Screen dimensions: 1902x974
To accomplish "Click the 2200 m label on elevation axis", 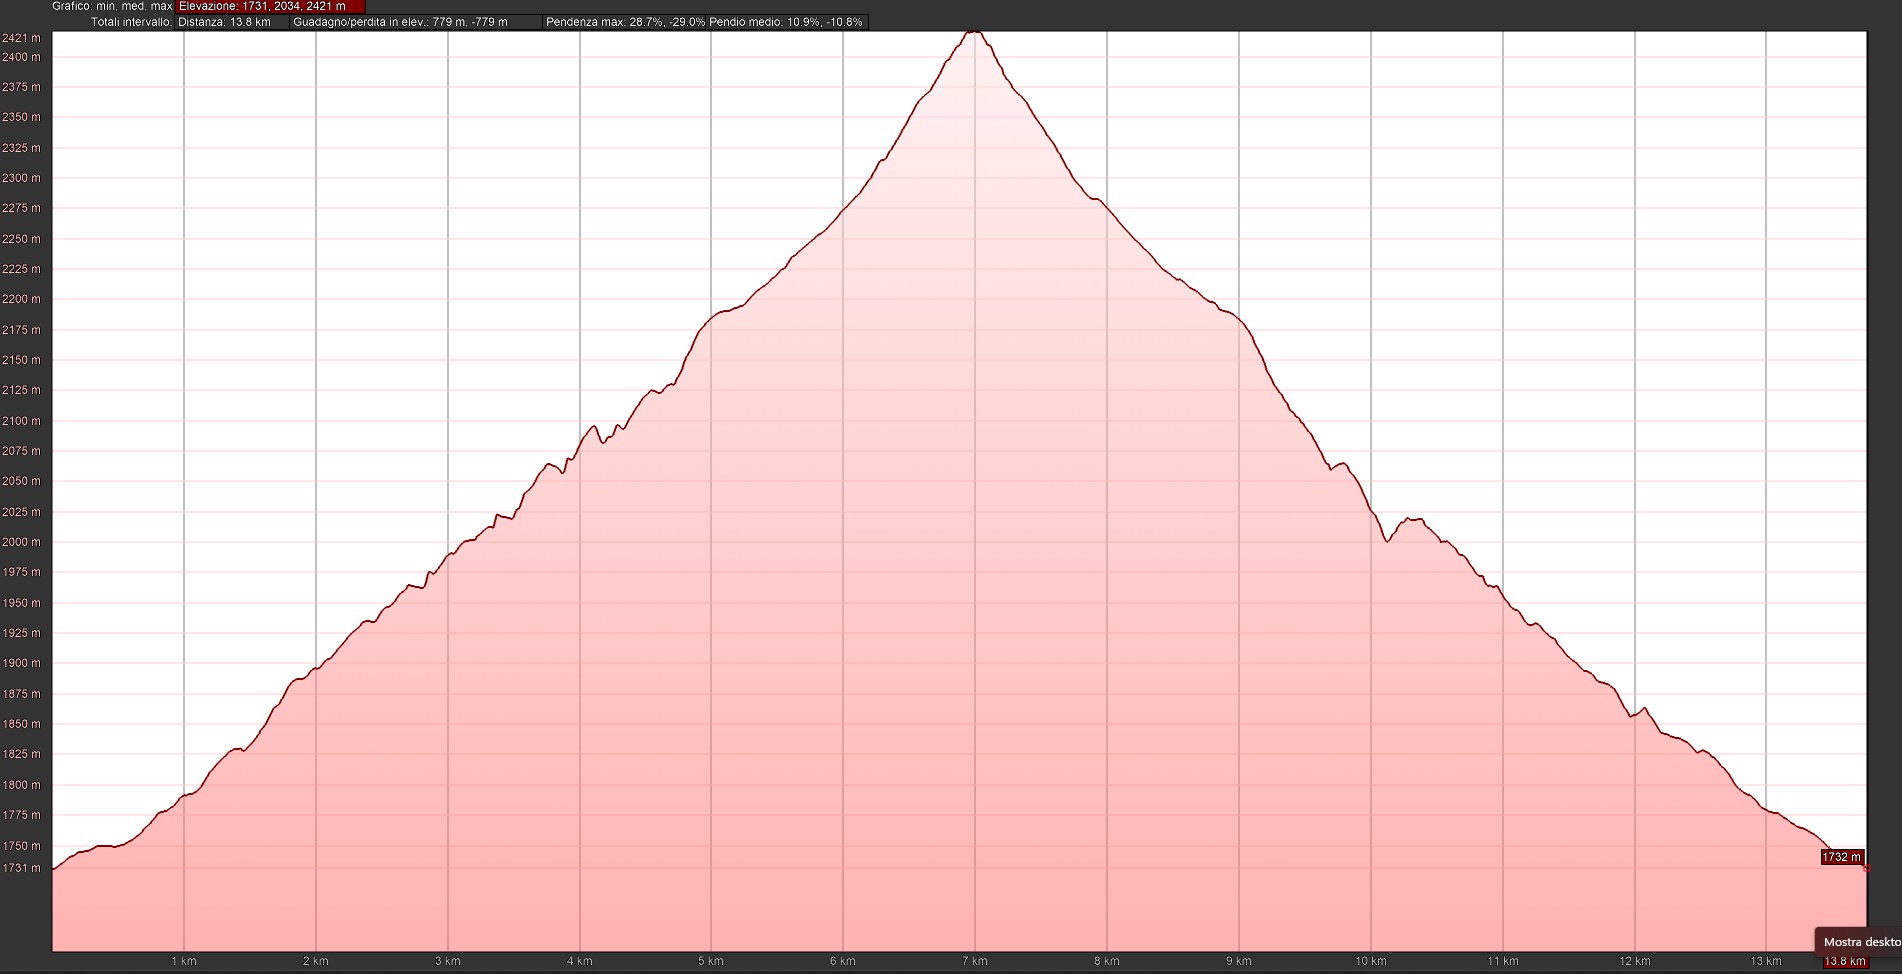I will (x=22, y=299).
